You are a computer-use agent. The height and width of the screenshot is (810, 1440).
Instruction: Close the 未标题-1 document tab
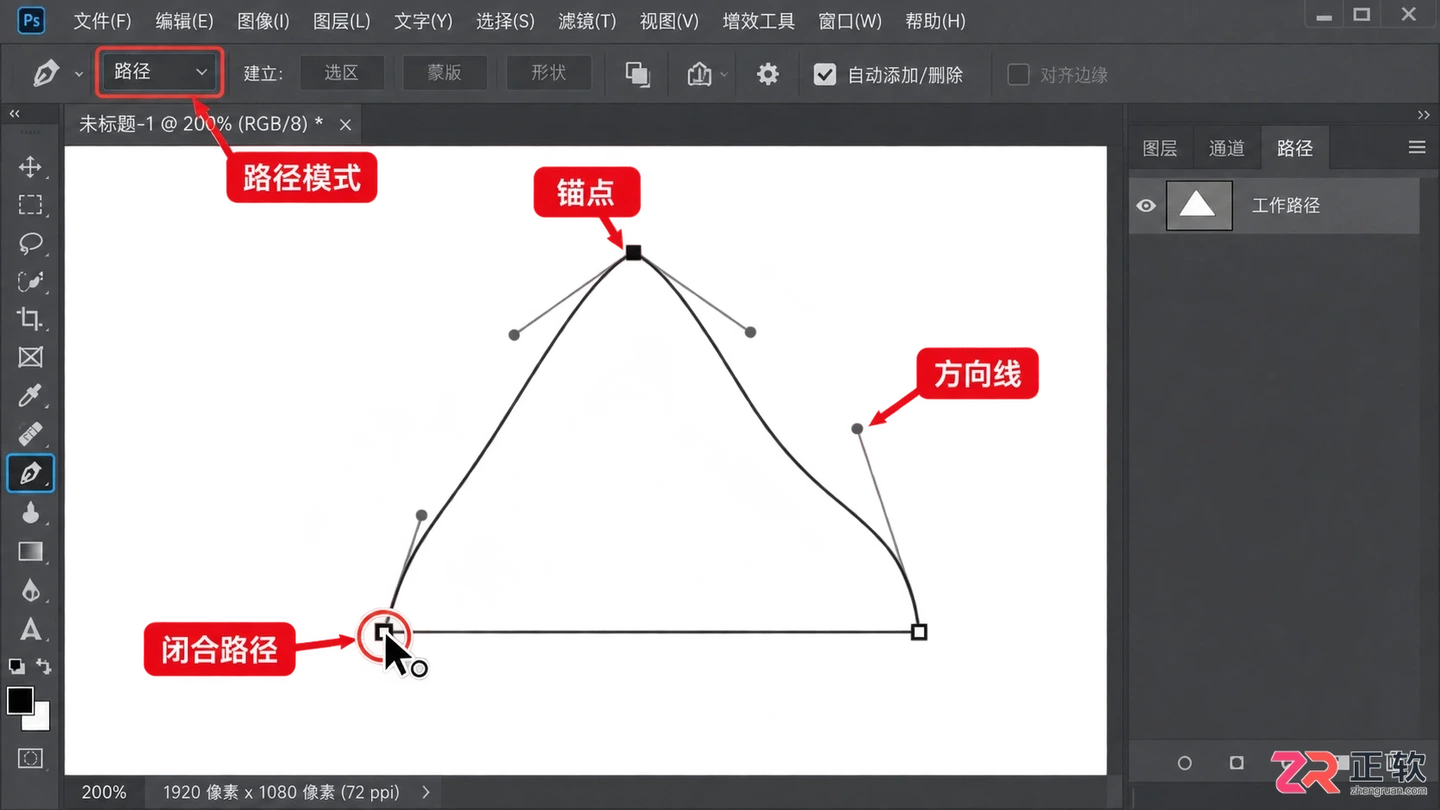pos(345,125)
